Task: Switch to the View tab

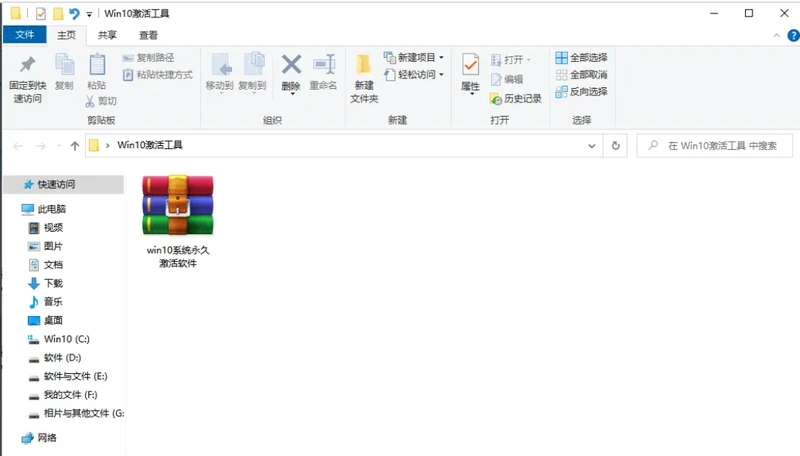Action: [x=148, y=35]
